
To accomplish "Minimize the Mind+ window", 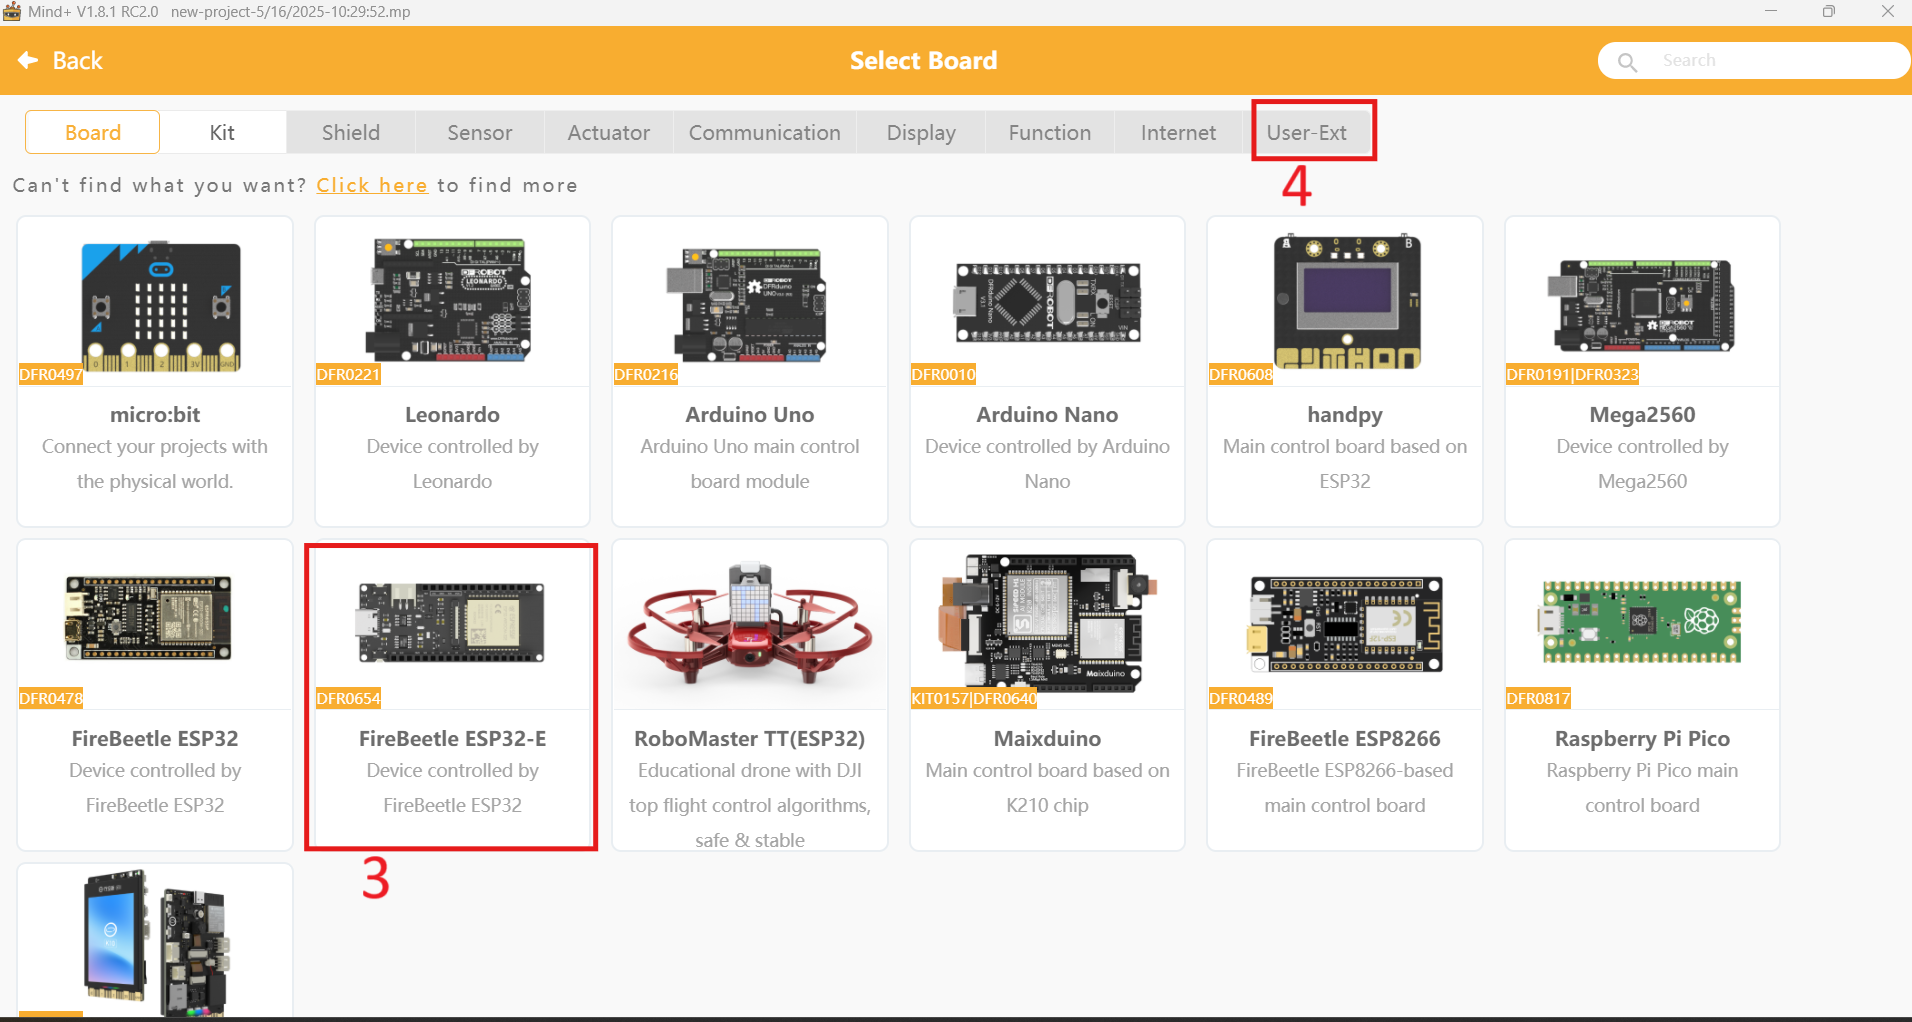I will coord(1771,11).
